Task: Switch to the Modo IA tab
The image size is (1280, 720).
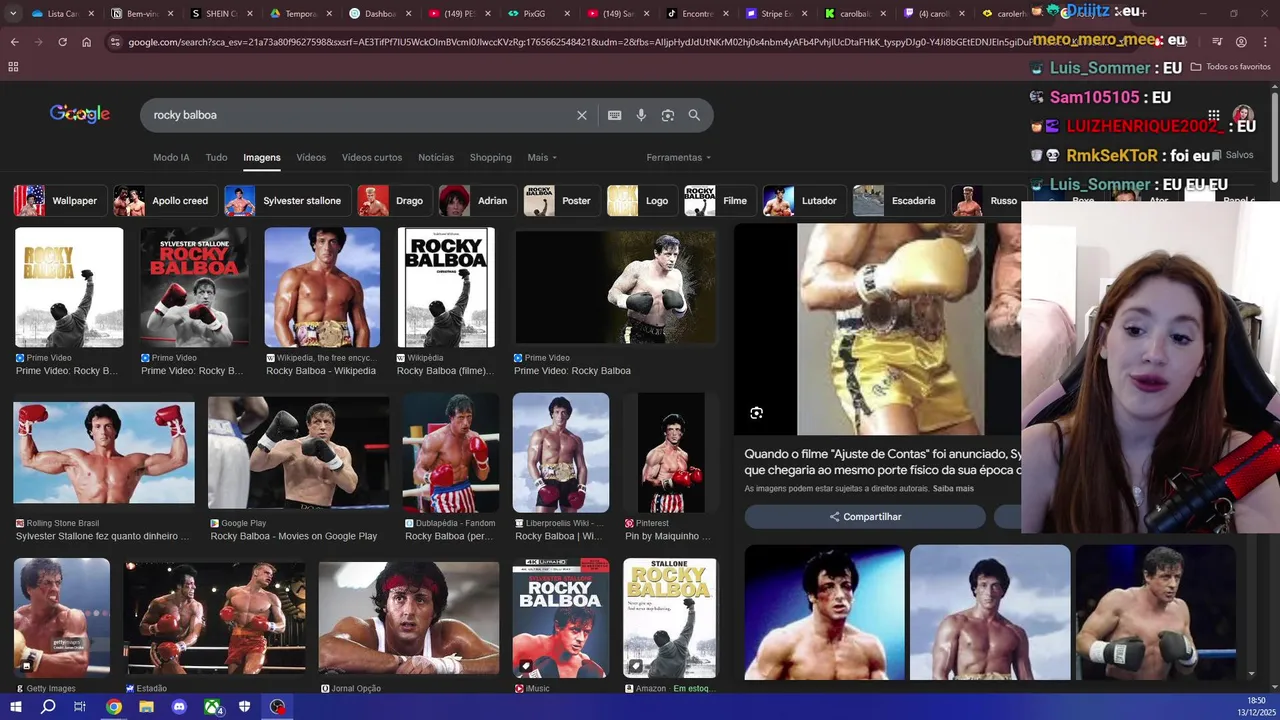Action: (x=171, y=157)
